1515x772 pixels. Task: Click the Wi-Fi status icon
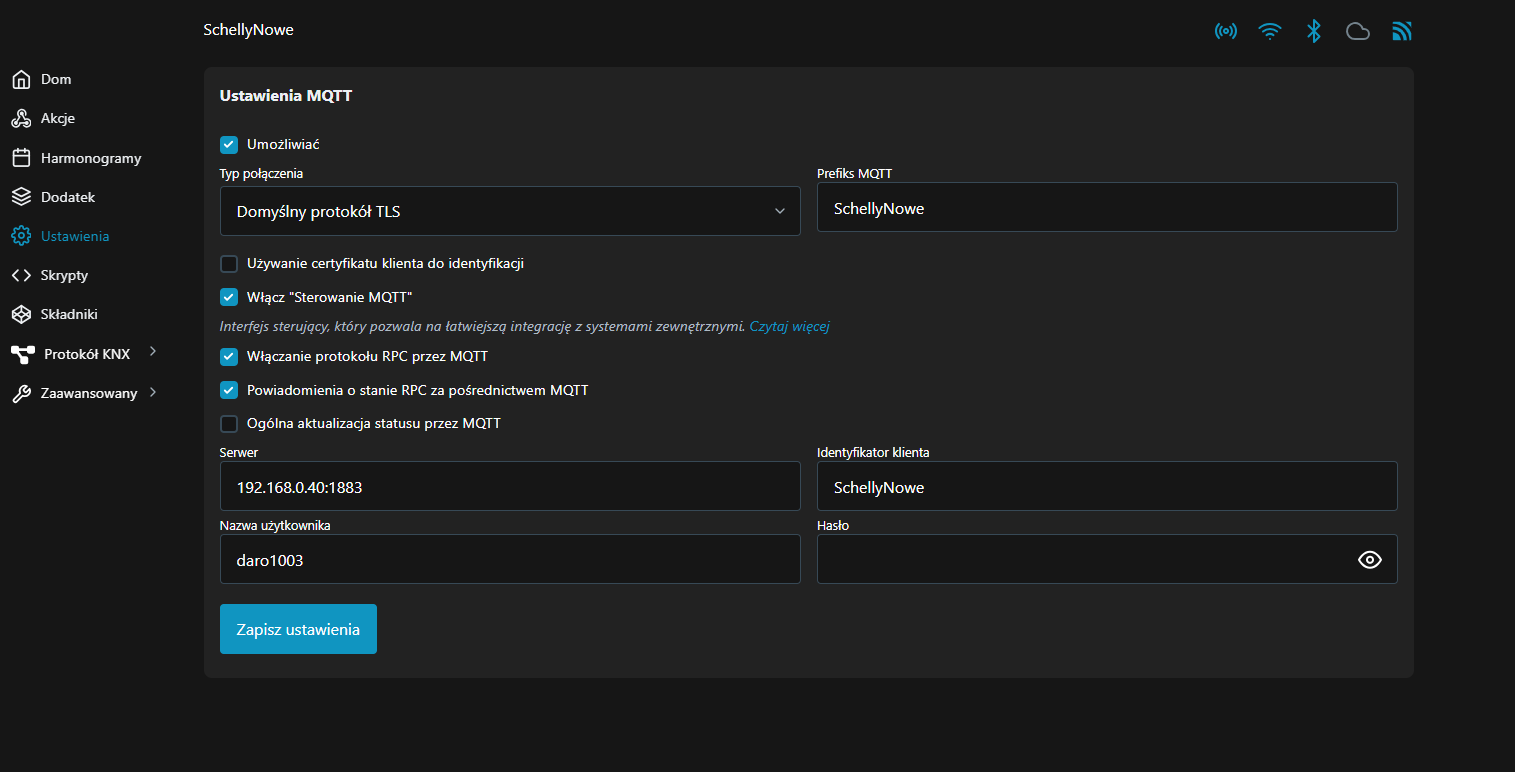pos(1270,31)
